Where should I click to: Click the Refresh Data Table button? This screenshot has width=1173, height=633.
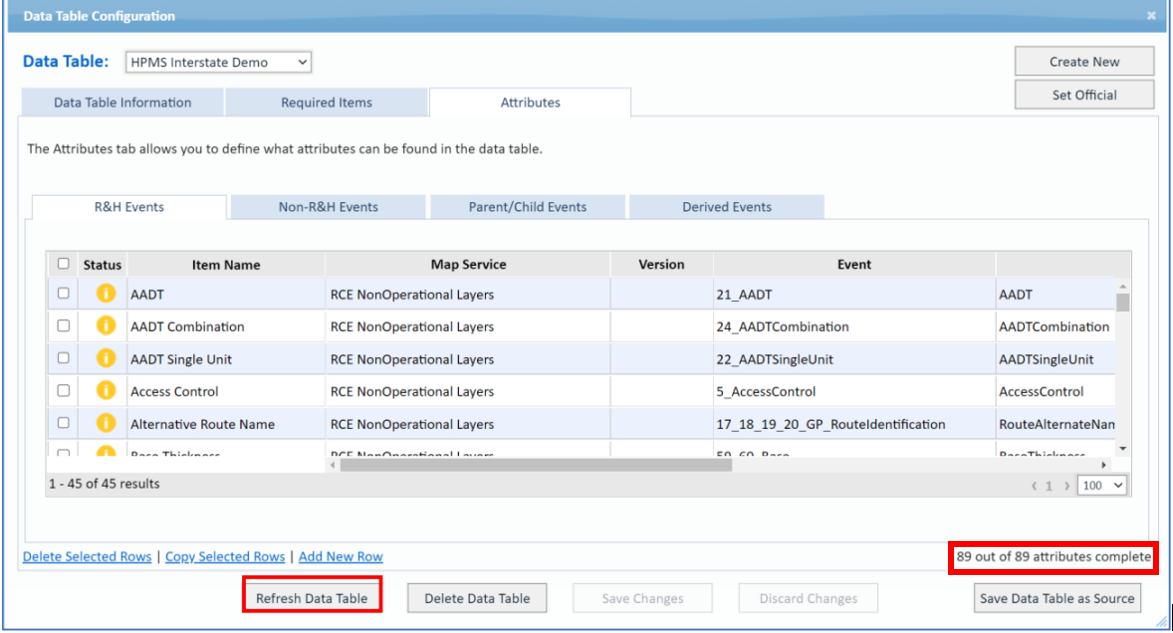point(311,598)
